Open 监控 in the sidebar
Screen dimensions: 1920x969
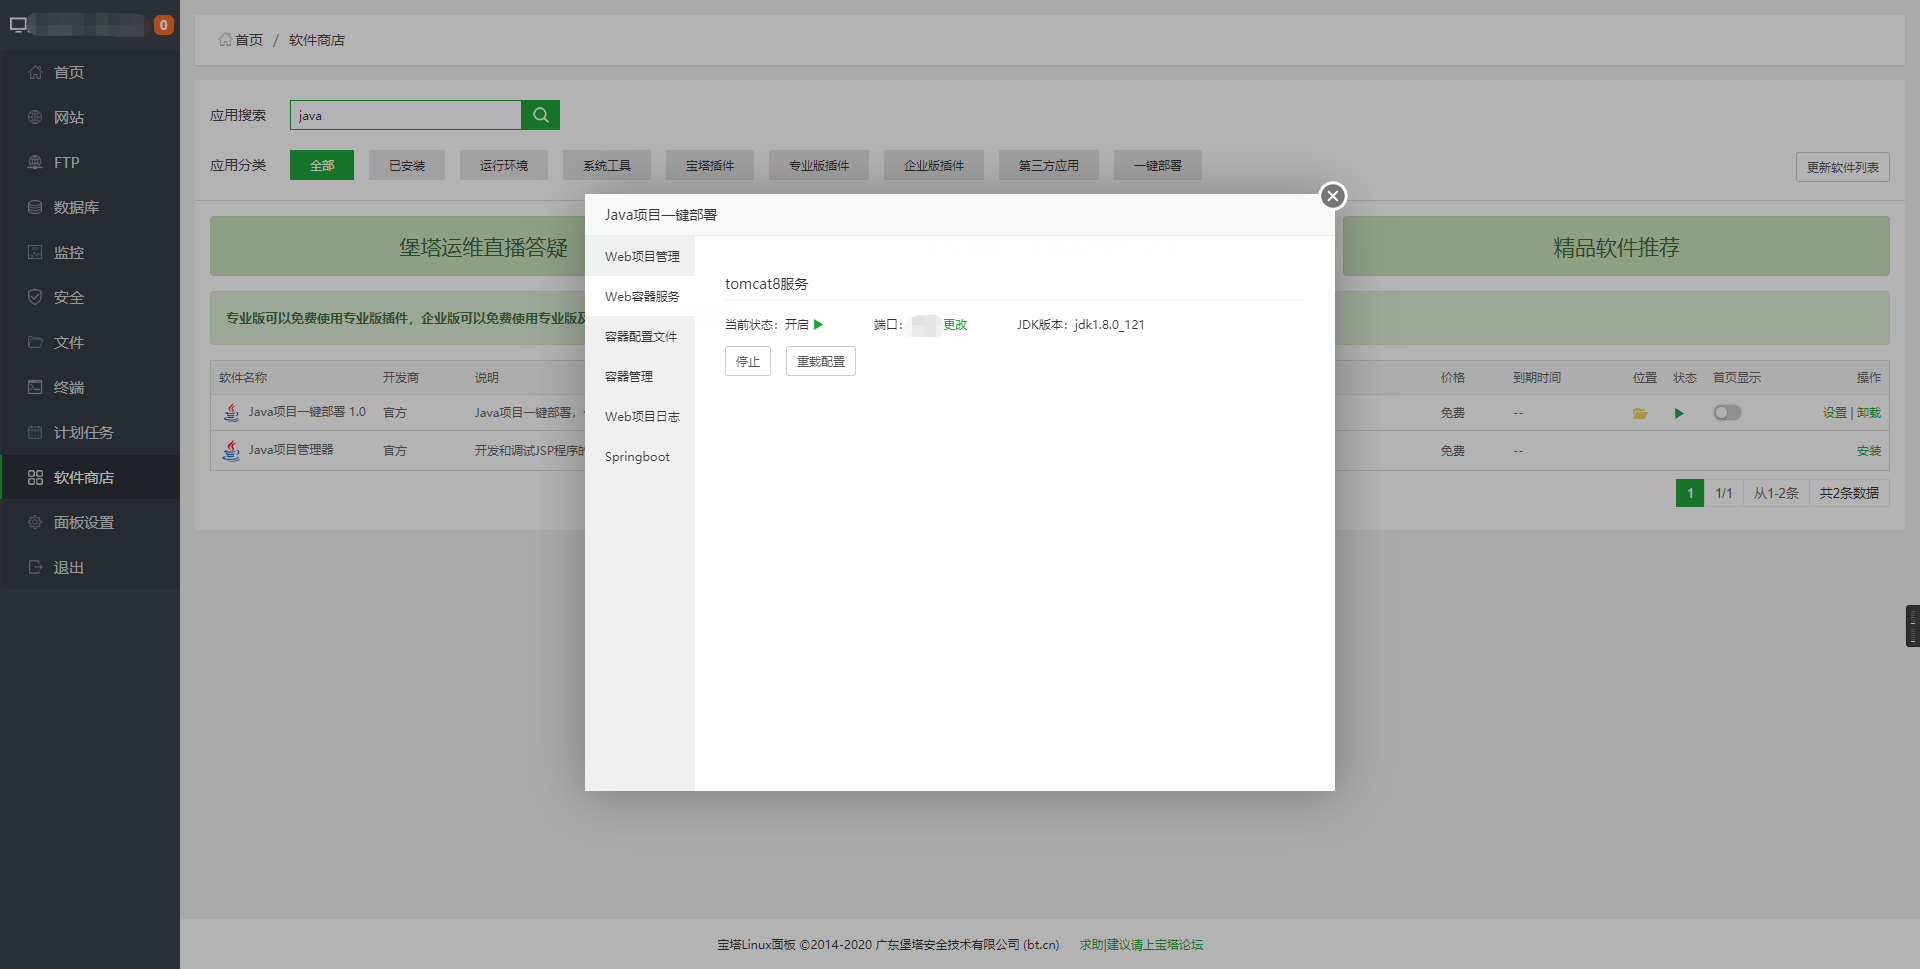tap(90, 252)
